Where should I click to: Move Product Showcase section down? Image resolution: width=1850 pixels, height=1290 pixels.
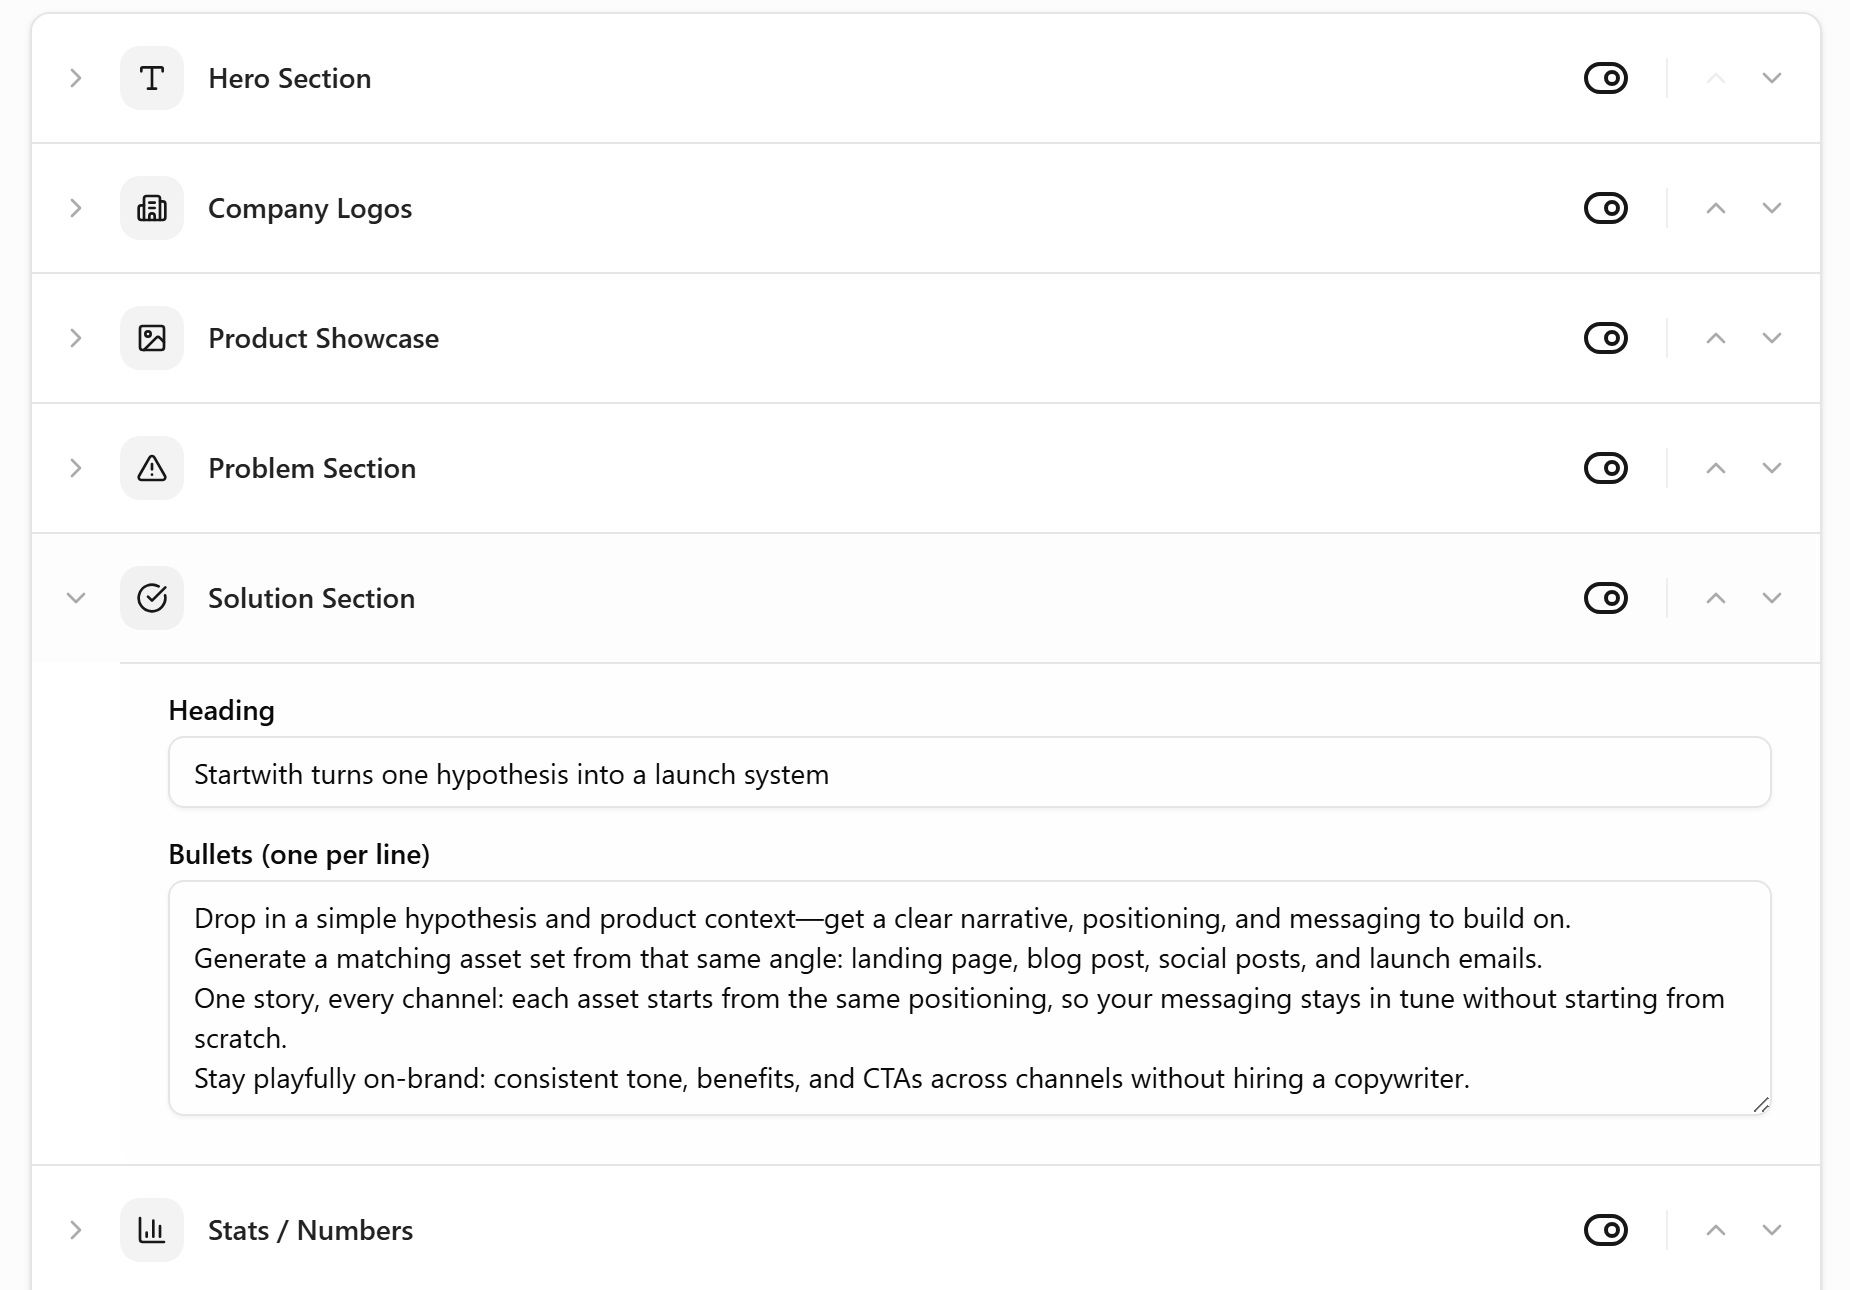(1772, 338)
